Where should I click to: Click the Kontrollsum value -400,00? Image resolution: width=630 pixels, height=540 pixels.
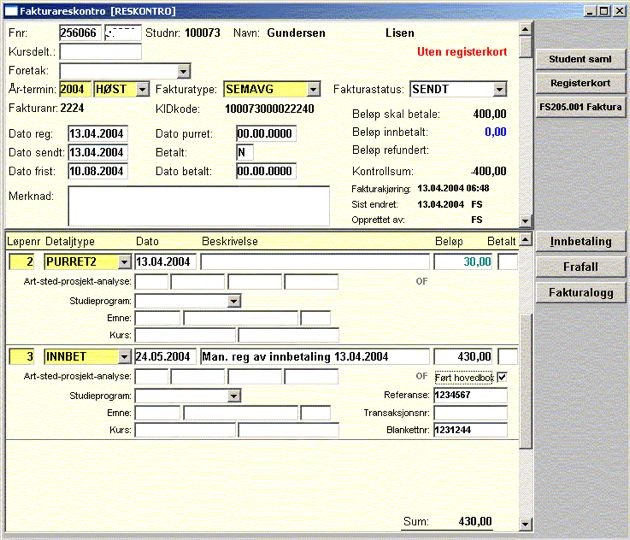pyautogui.click(x=489, y=171)
